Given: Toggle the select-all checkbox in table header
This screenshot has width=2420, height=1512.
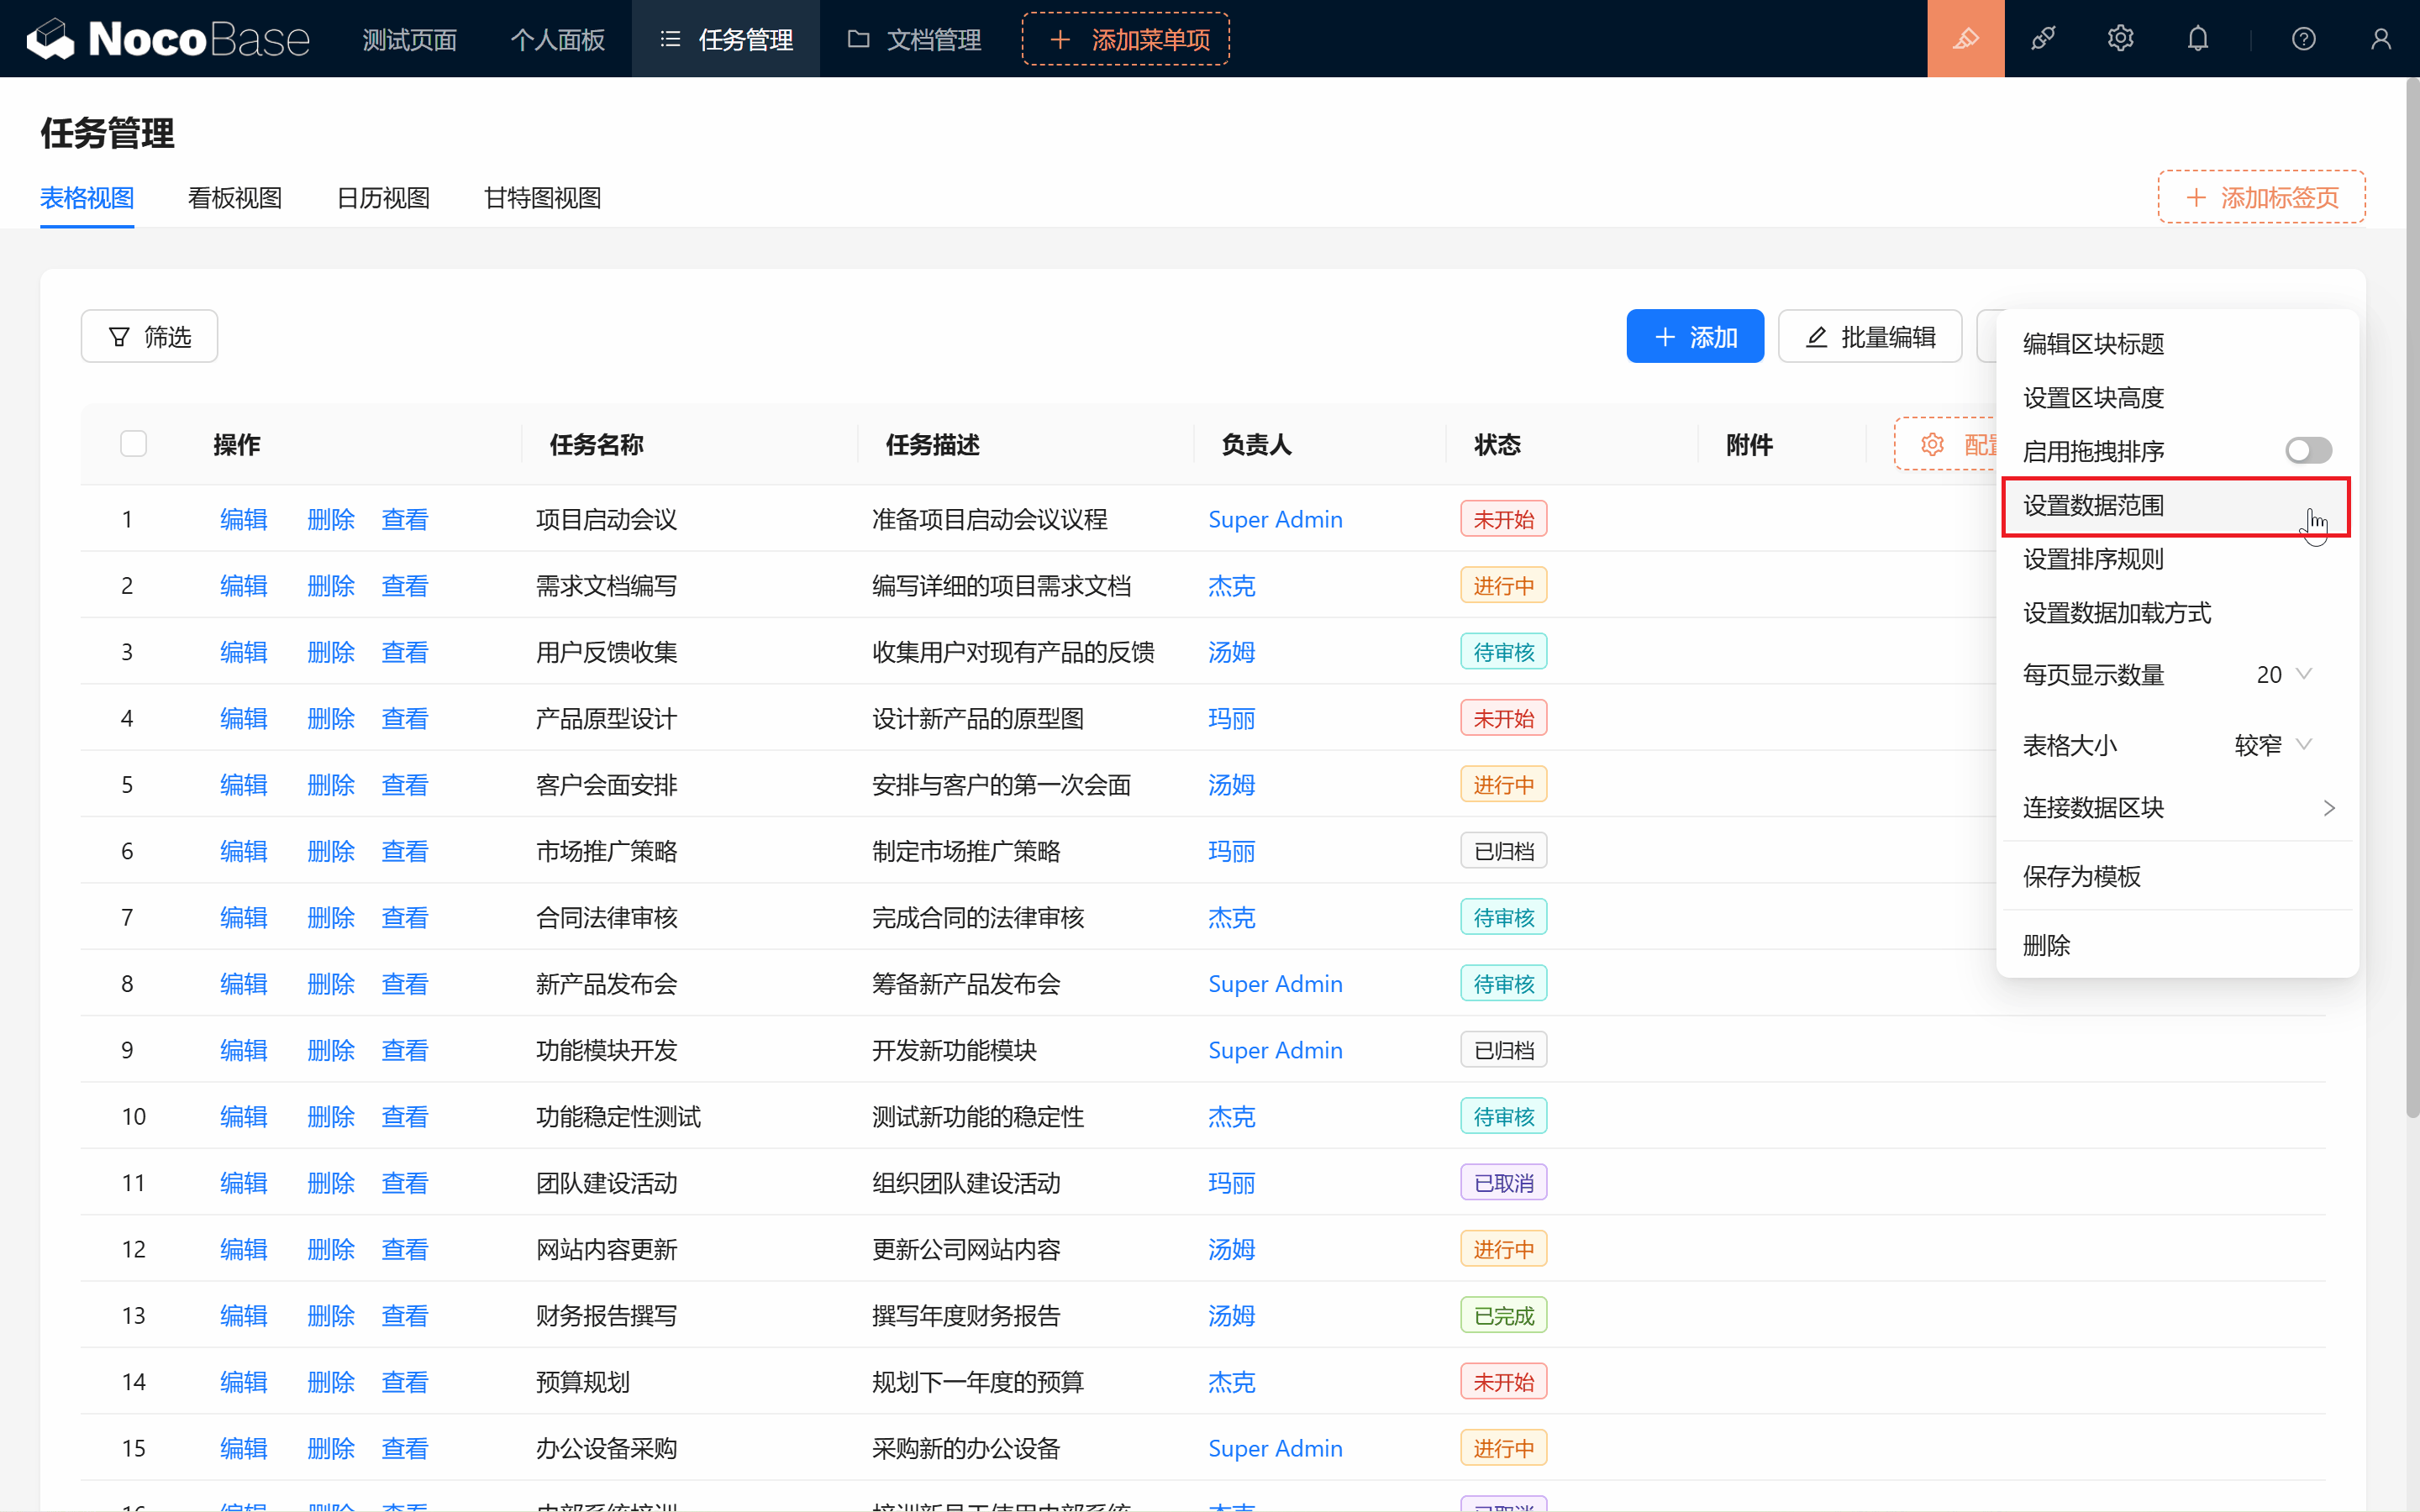Looking at the screenshot, I should 133,444.
